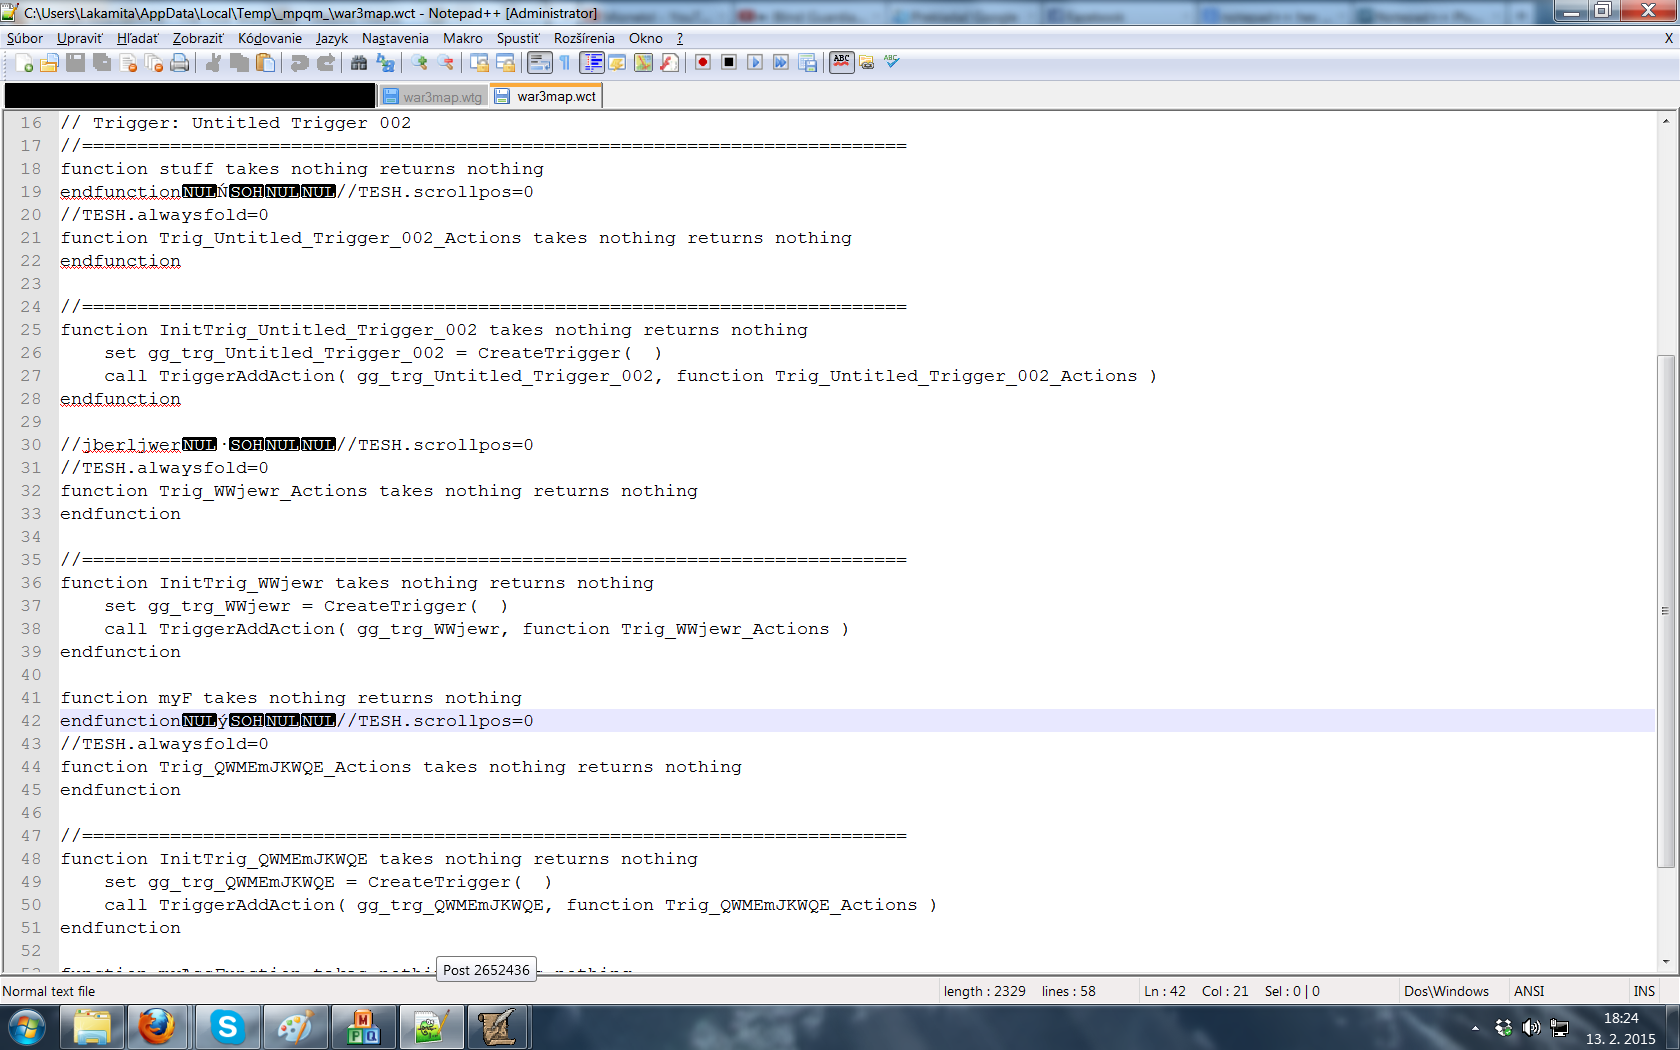
Task: Toggle synchronized horizontal scrolling icon
Action: pyautogui.click(x=505, y=63)
